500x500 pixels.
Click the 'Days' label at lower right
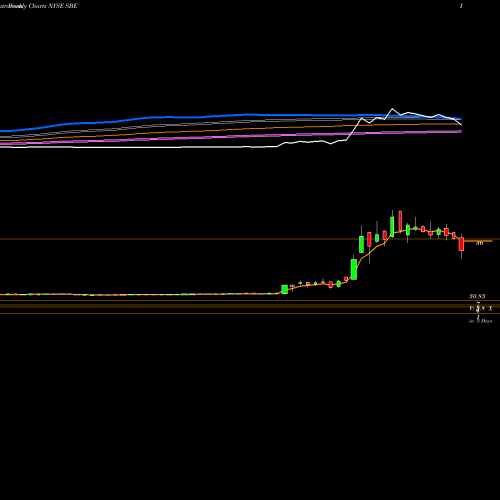point(486,321)
